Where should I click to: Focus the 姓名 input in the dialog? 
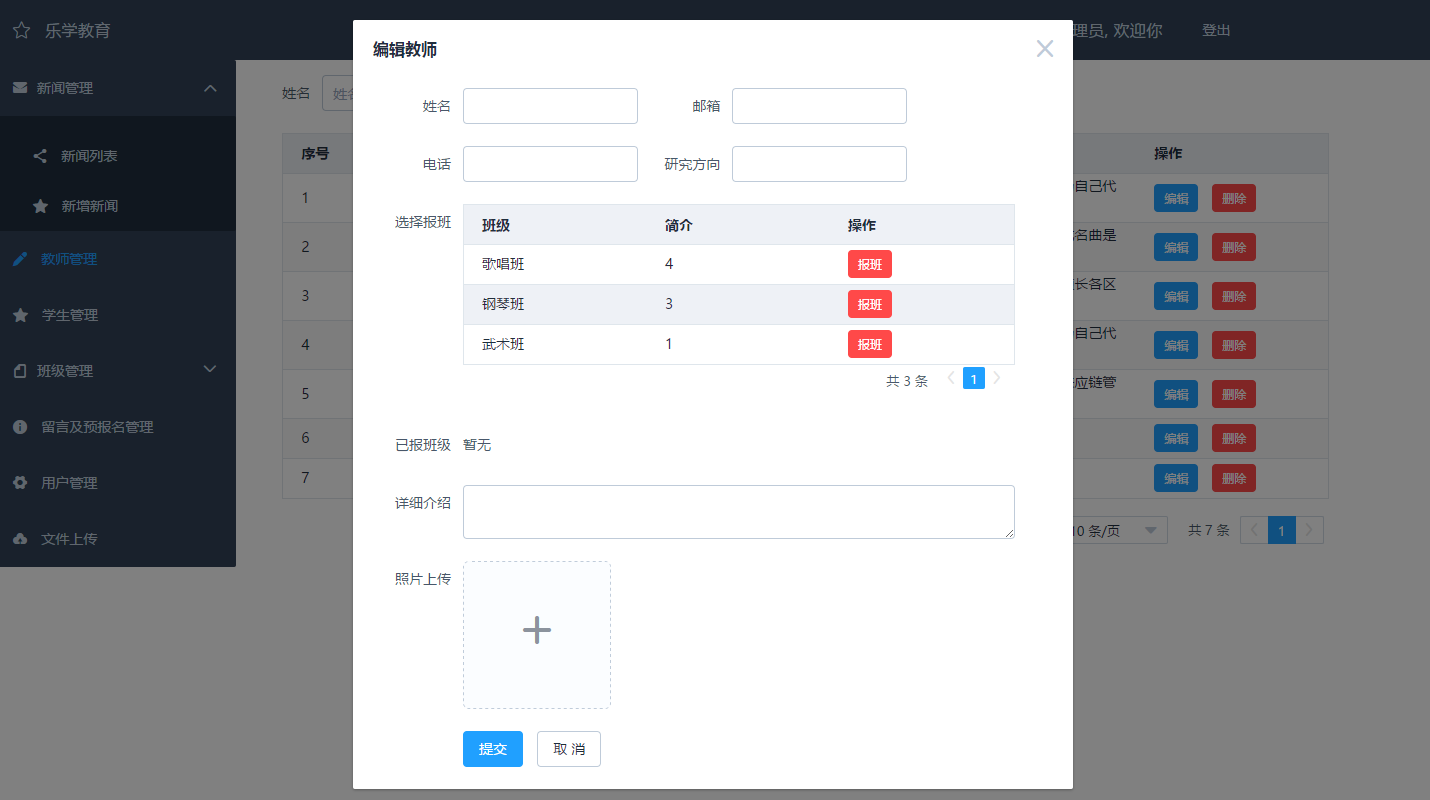tap(550, 106)
